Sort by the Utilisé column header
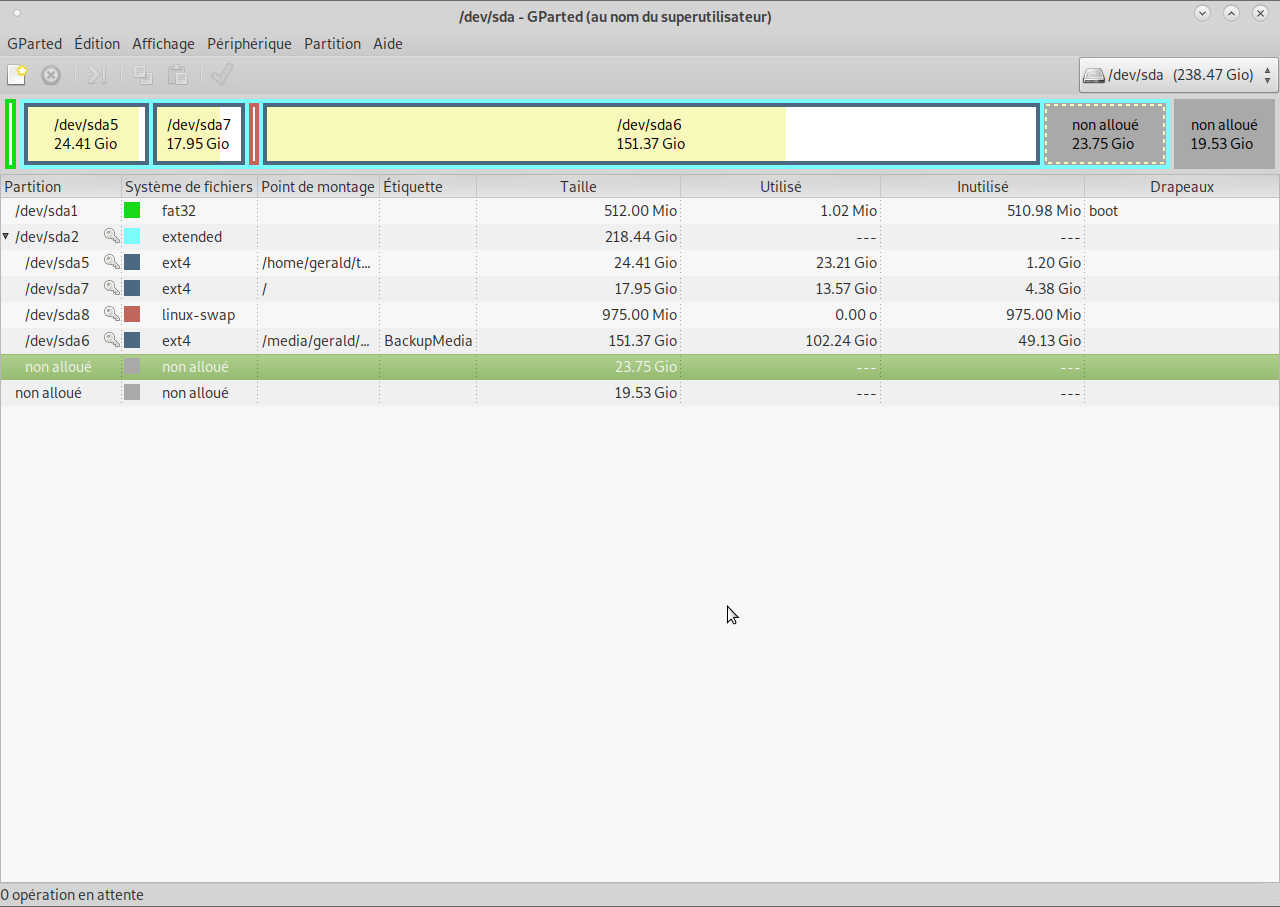 780,187
